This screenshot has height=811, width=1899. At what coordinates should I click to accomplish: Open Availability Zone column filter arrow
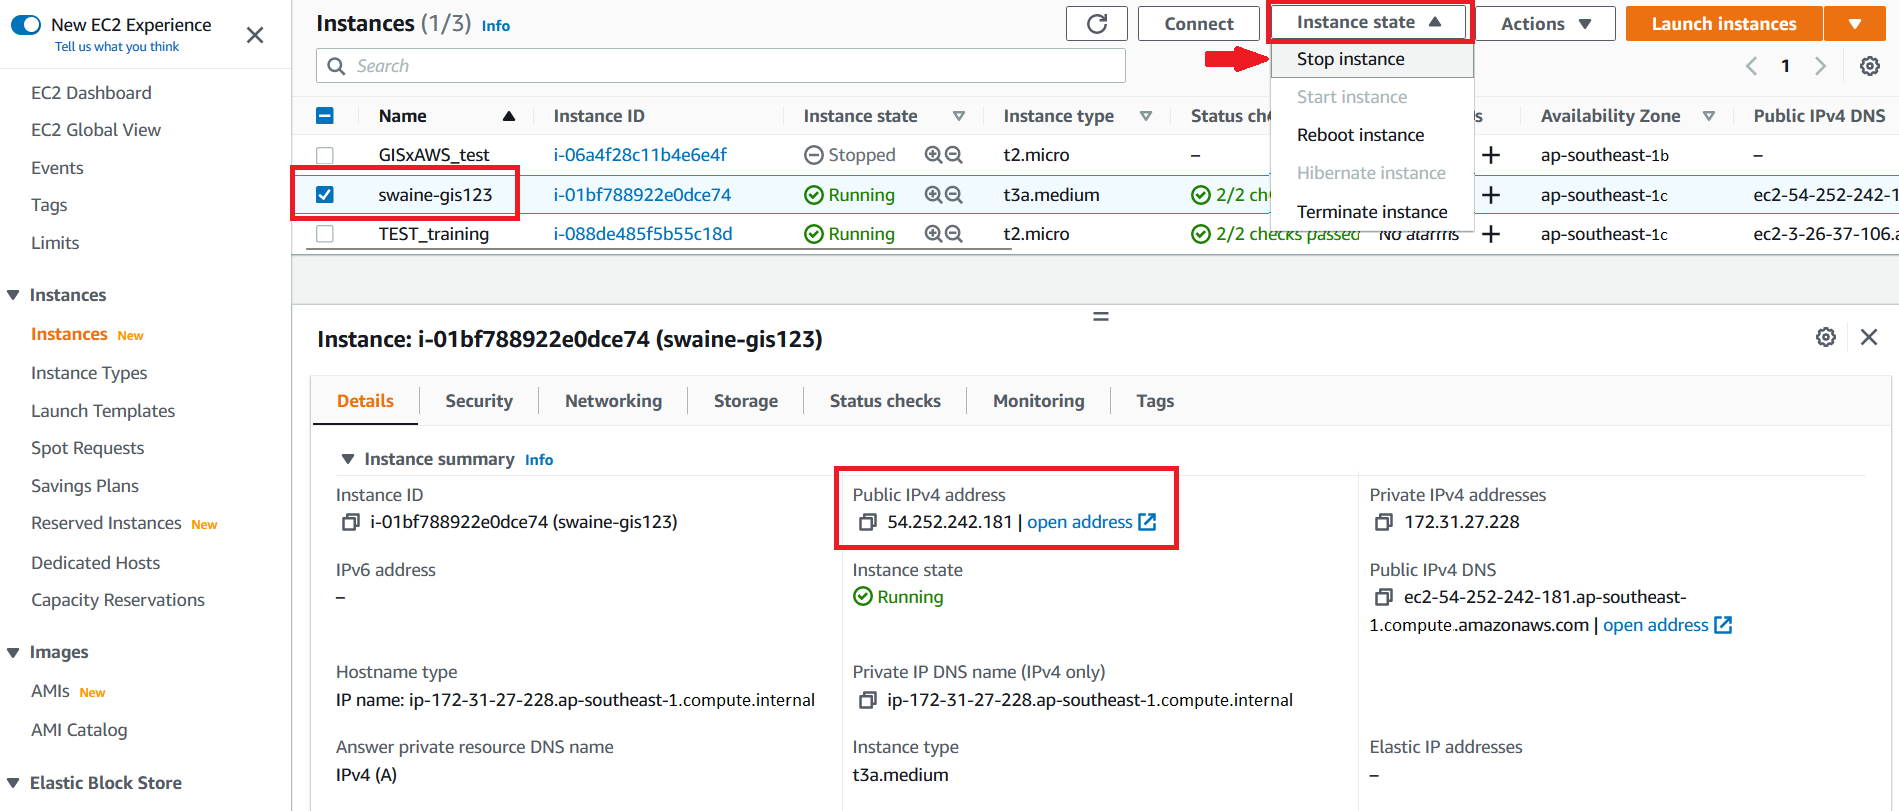click(1709, 116)
